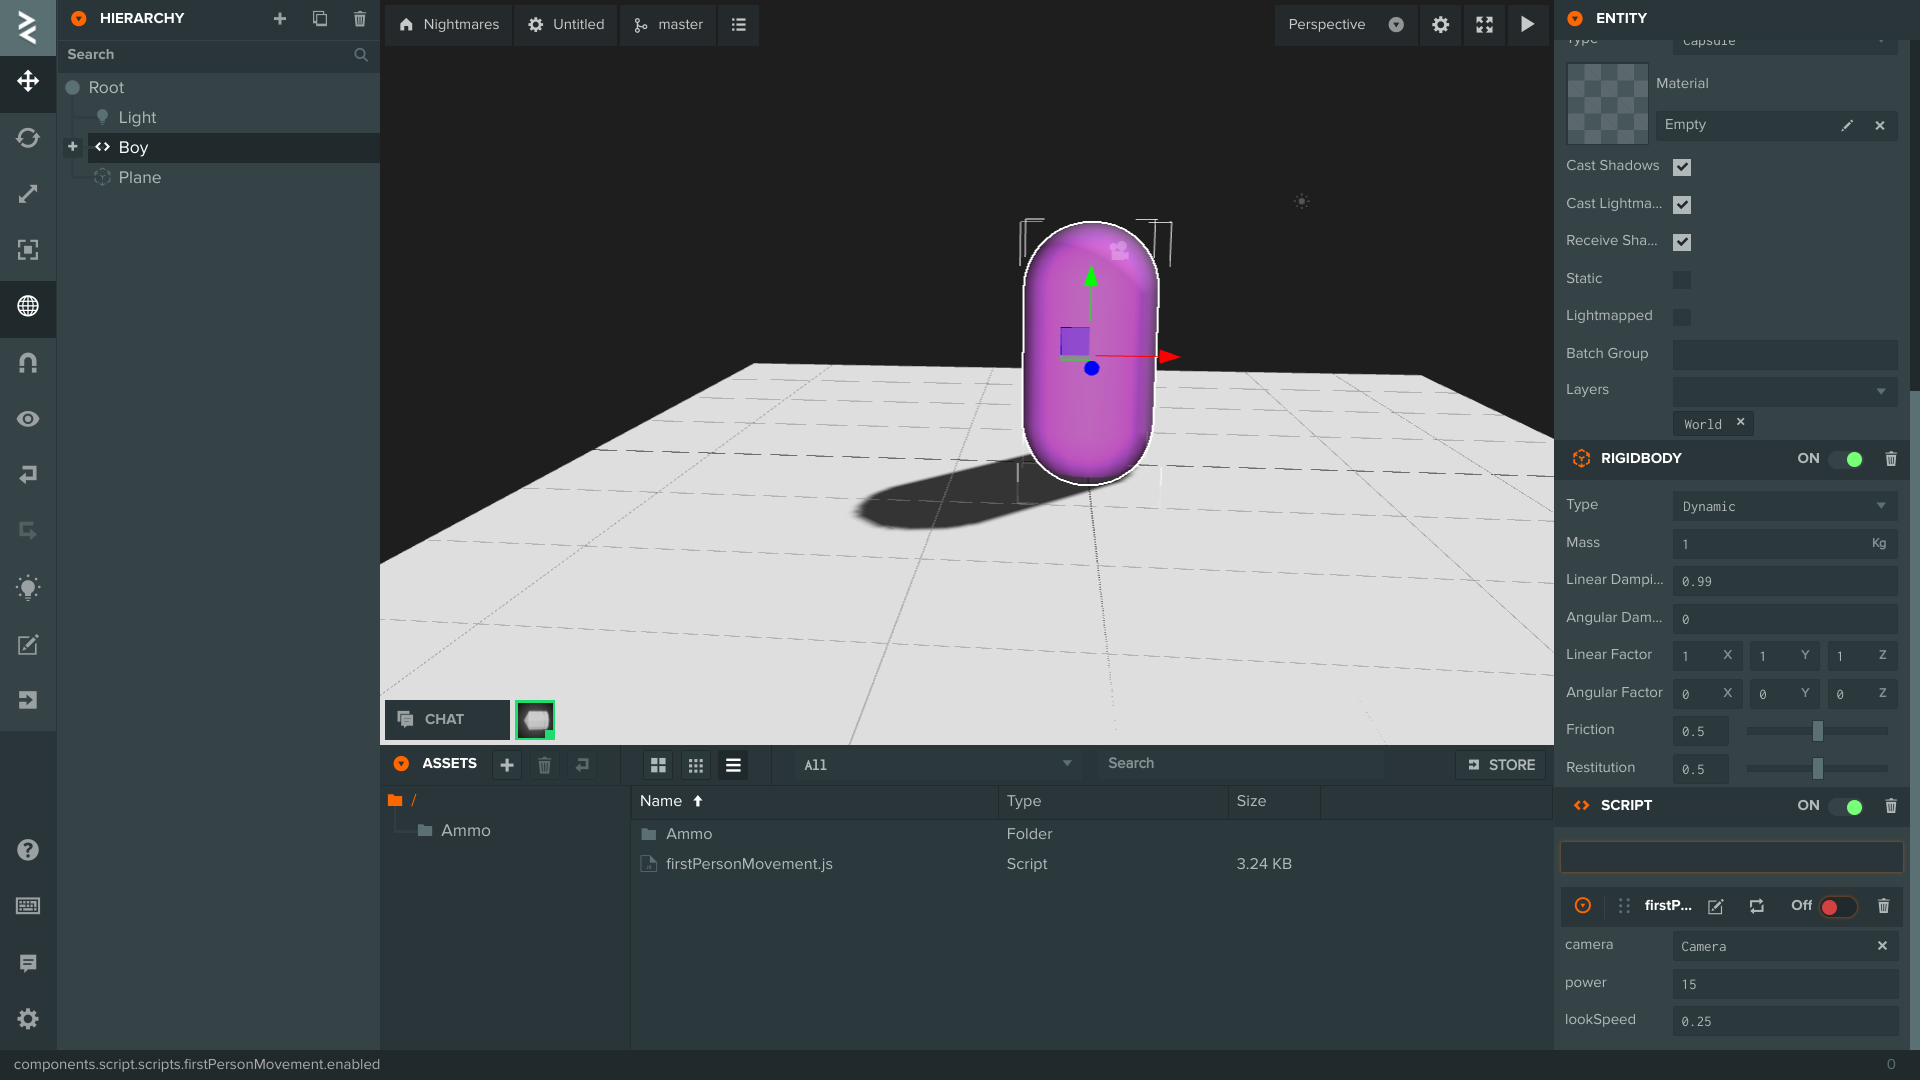The height and width of the screenshot is (1080, 1920).
Task: Enable the Static checkbox
Action: coord(1682,280)
